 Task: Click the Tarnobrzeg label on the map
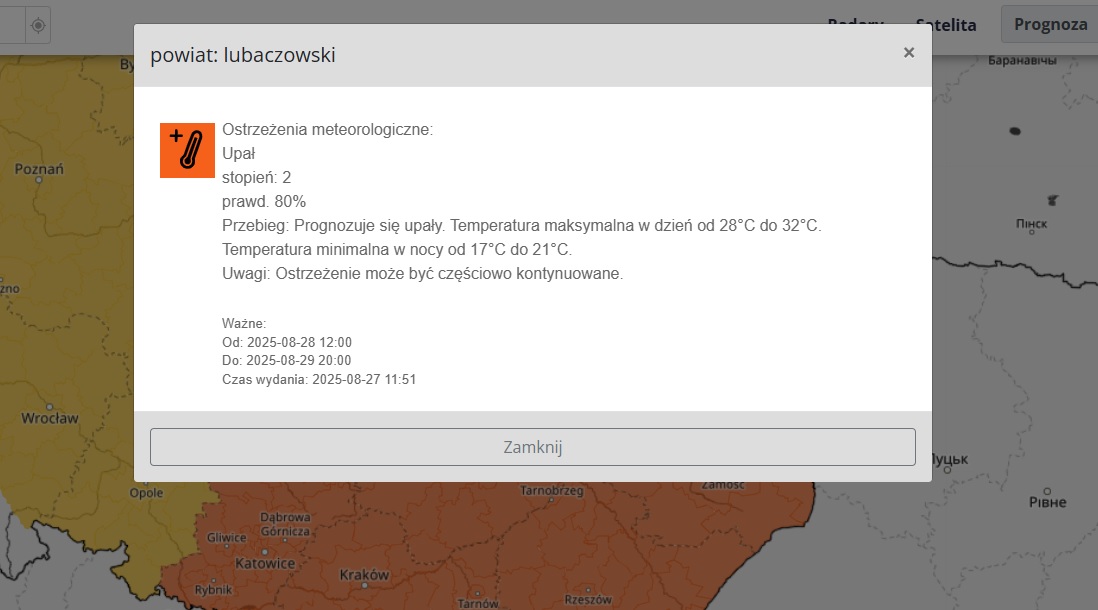pyautogui.click(x=551, y=491)
